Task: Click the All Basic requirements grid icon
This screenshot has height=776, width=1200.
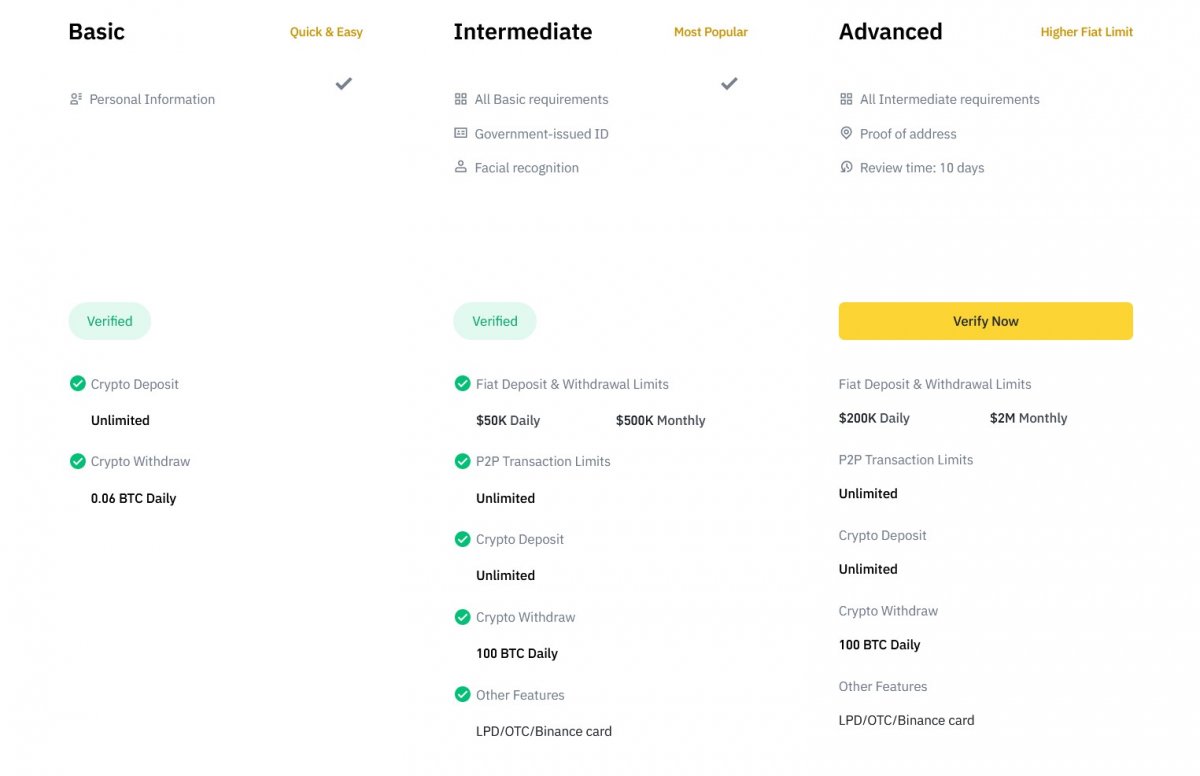Action: pos(460,99)
